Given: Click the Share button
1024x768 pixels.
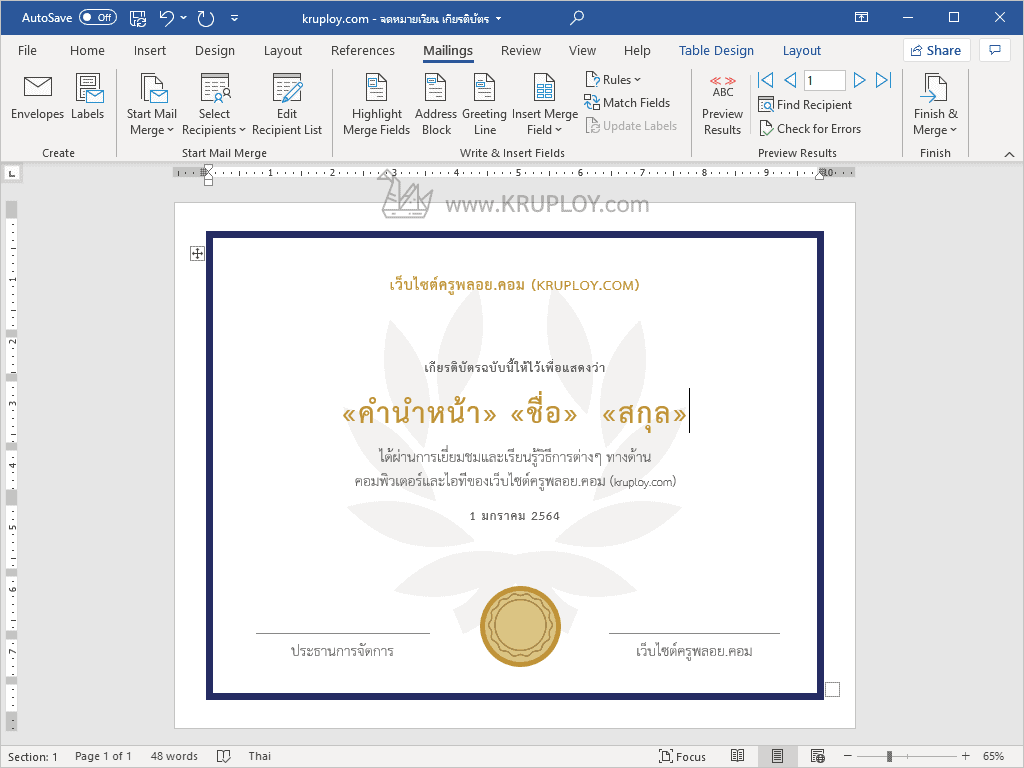Looking at the screenshot, I should pyautogui.click(x=936, y=50).
